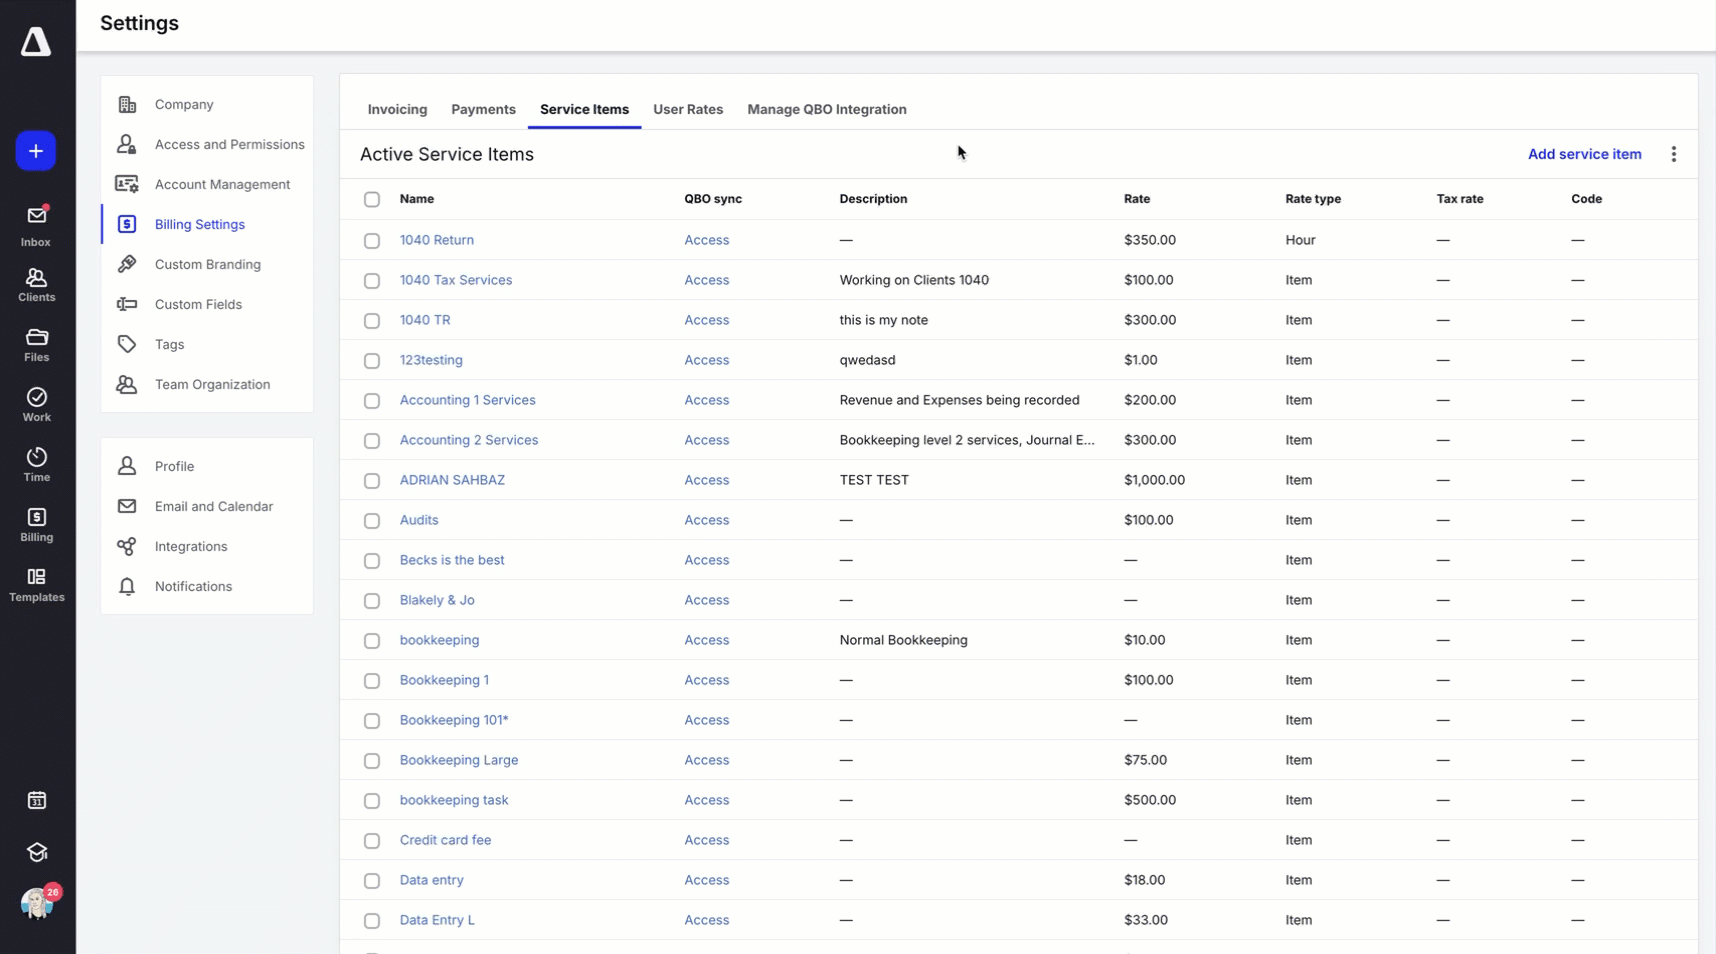Open the Inbox from the sidebar
The image size is (1716, 954).
point(36,226)
